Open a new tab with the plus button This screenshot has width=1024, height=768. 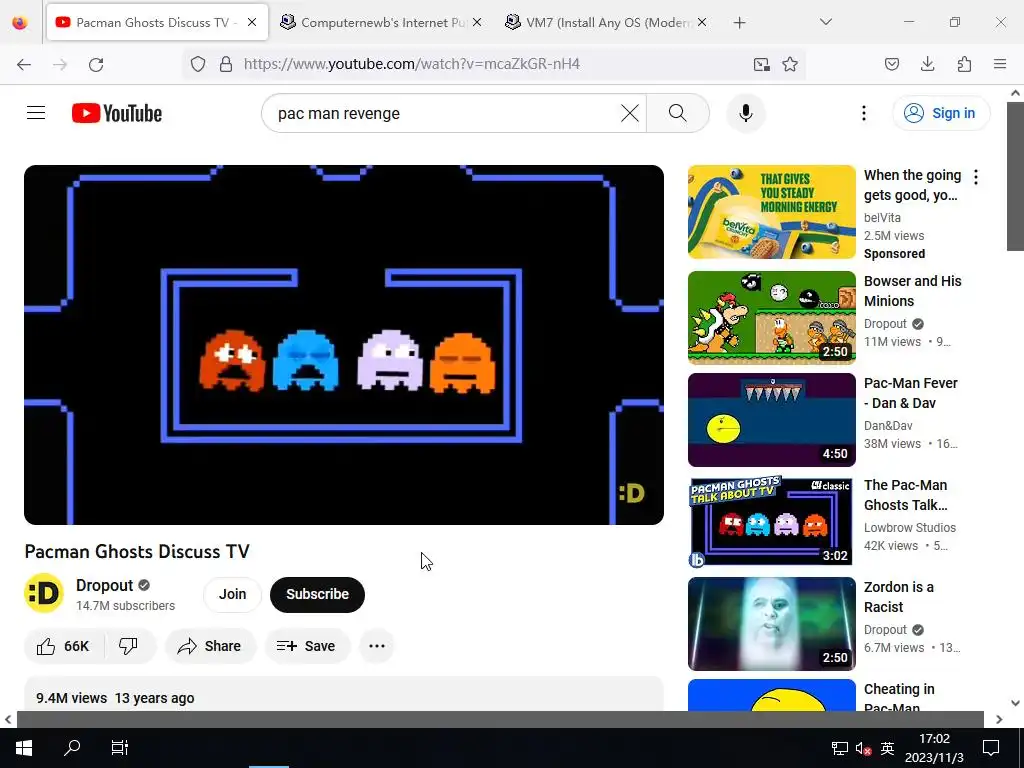(739, 23)
